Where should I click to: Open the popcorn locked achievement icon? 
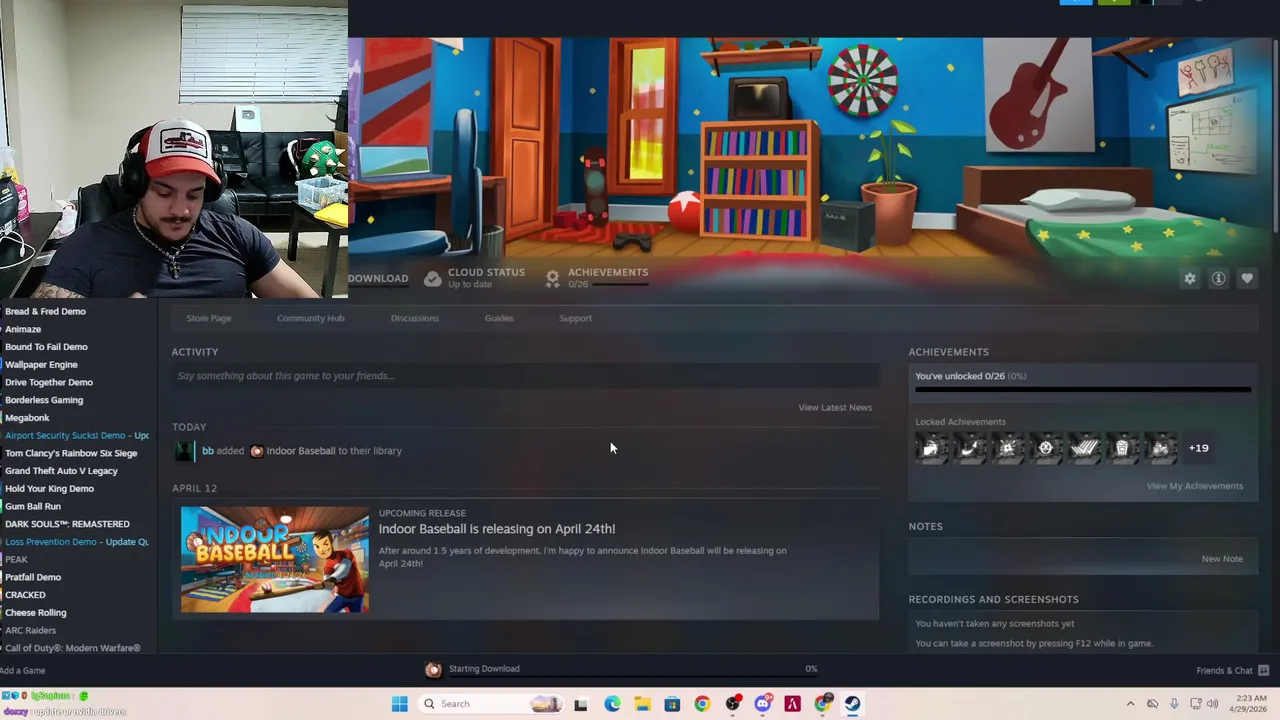tap(1122, 448)
